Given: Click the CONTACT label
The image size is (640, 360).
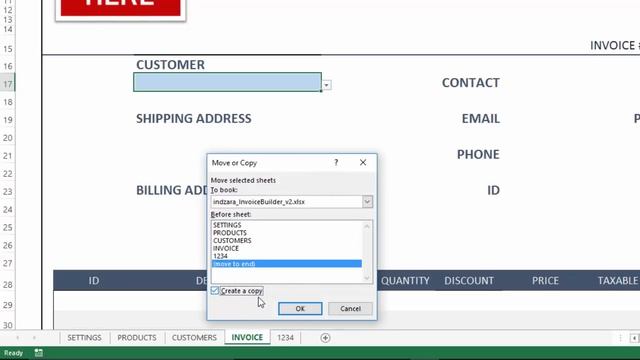Looking at the screenshot, I should click(x=471, y=82).
